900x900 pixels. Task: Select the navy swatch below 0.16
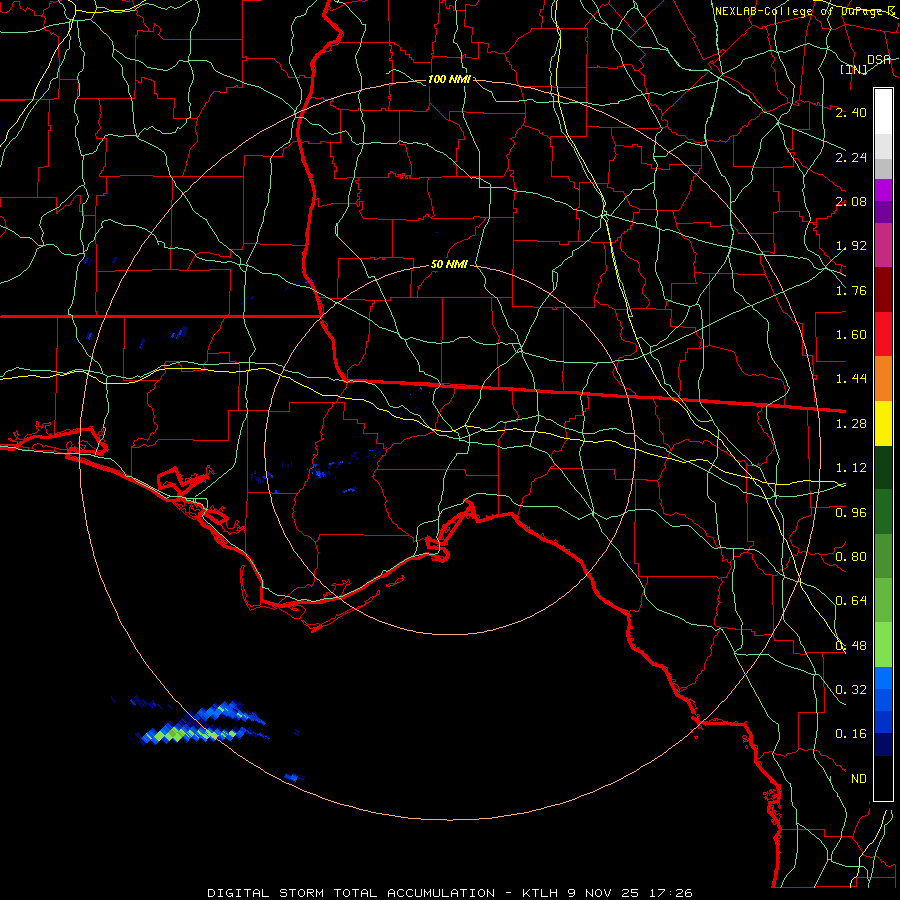tap(883, 745)
